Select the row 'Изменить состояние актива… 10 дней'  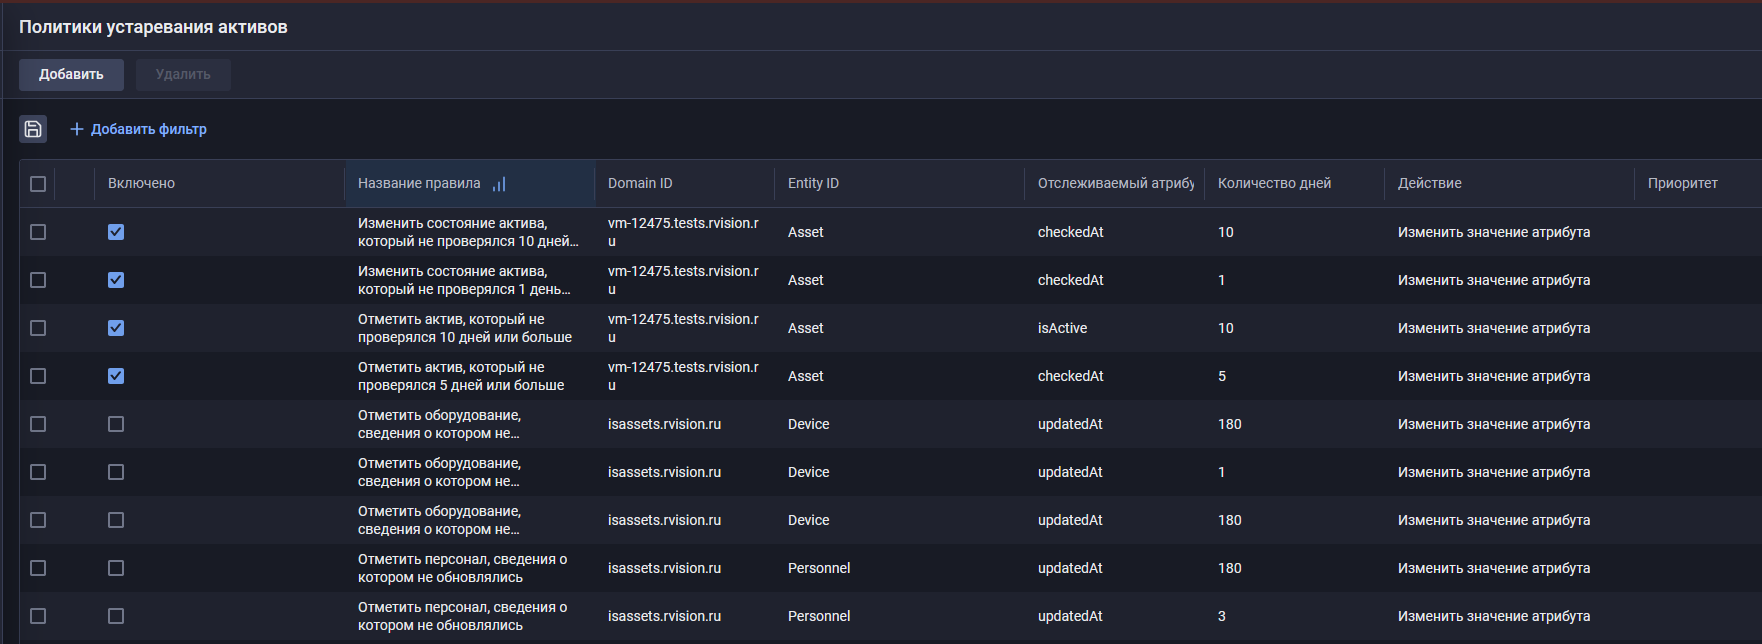pos(38,232)
